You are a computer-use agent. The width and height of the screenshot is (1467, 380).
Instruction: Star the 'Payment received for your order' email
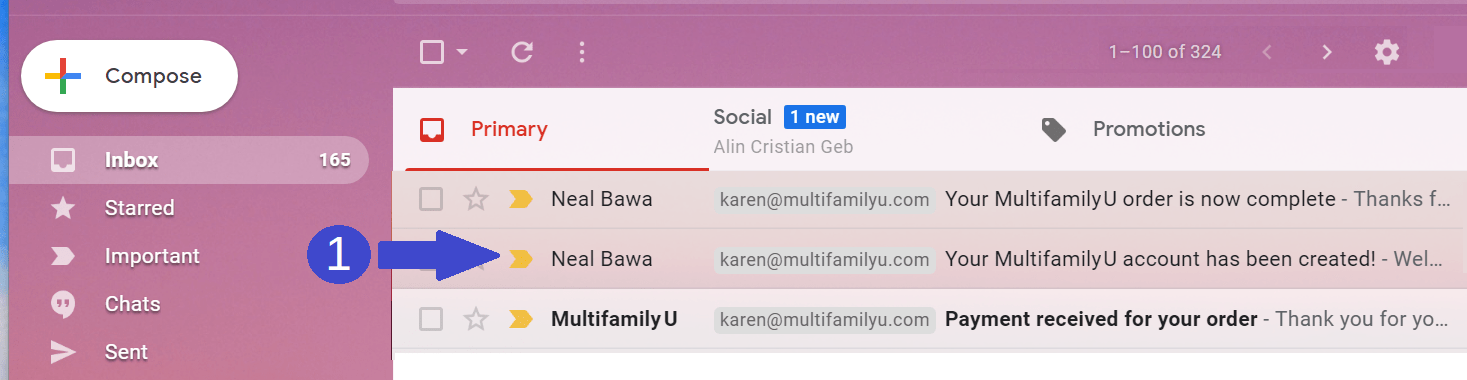tap(476, 320)
